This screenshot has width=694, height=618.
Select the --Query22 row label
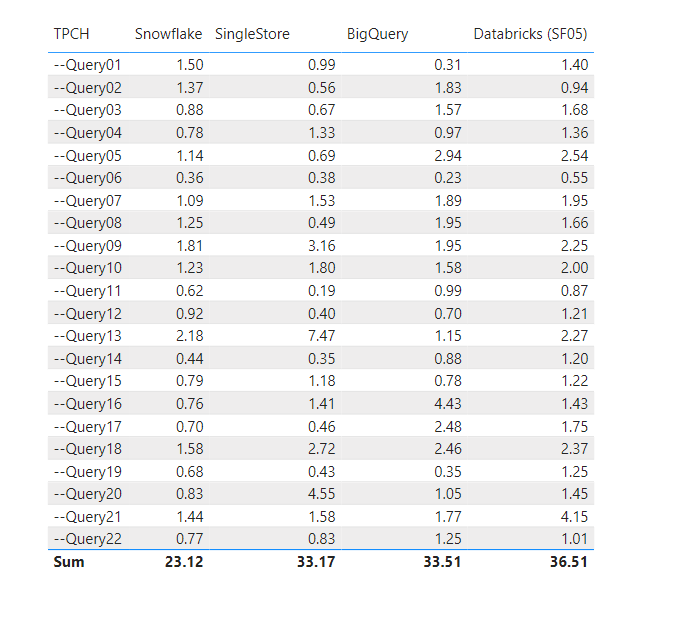[85, 539]
